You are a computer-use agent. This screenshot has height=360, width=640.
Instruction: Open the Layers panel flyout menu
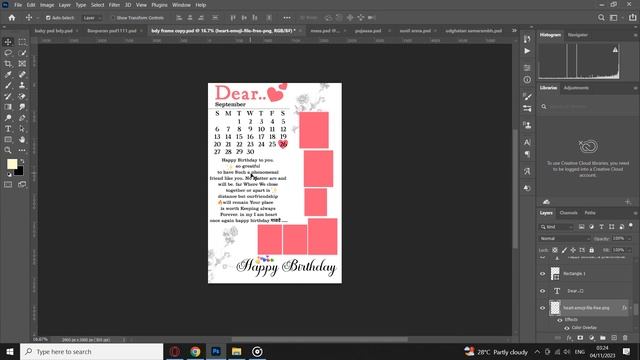[x=636, y=213]
